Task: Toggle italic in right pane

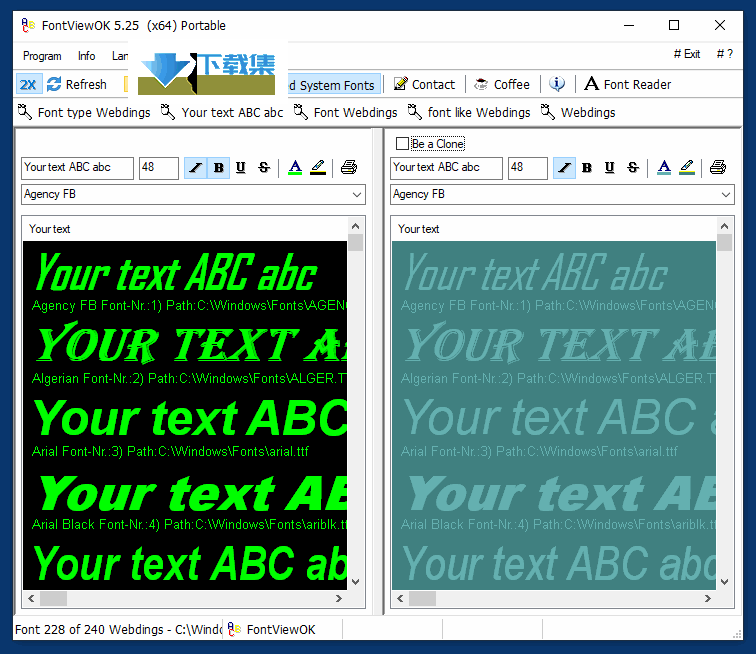Action: [564, 168]
